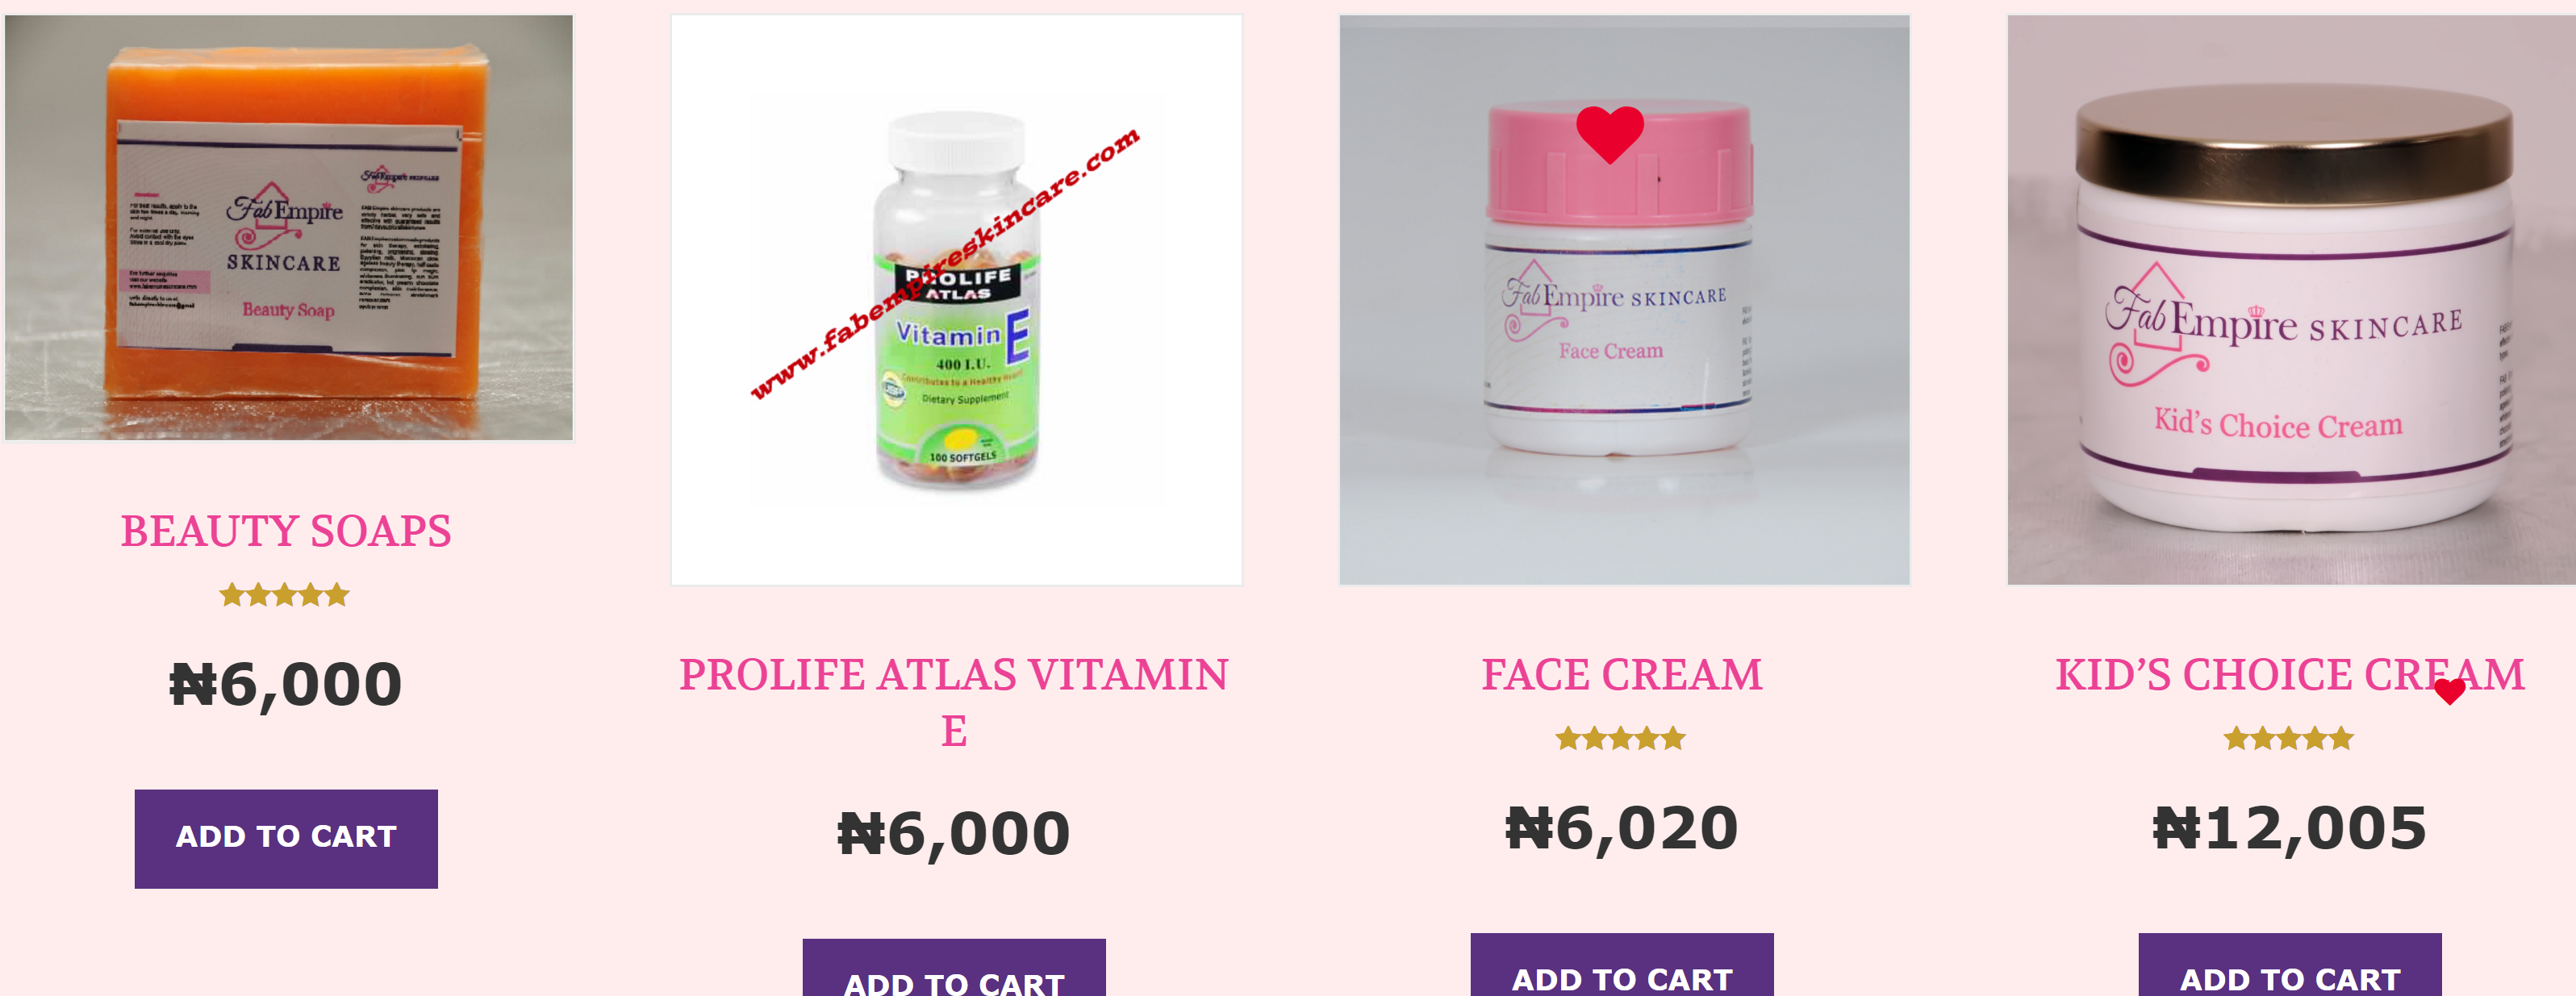The height and width of the screenshot is (996, 2576).
Task: Open the BEAUTY SOAPS title link
Action: 286,531
